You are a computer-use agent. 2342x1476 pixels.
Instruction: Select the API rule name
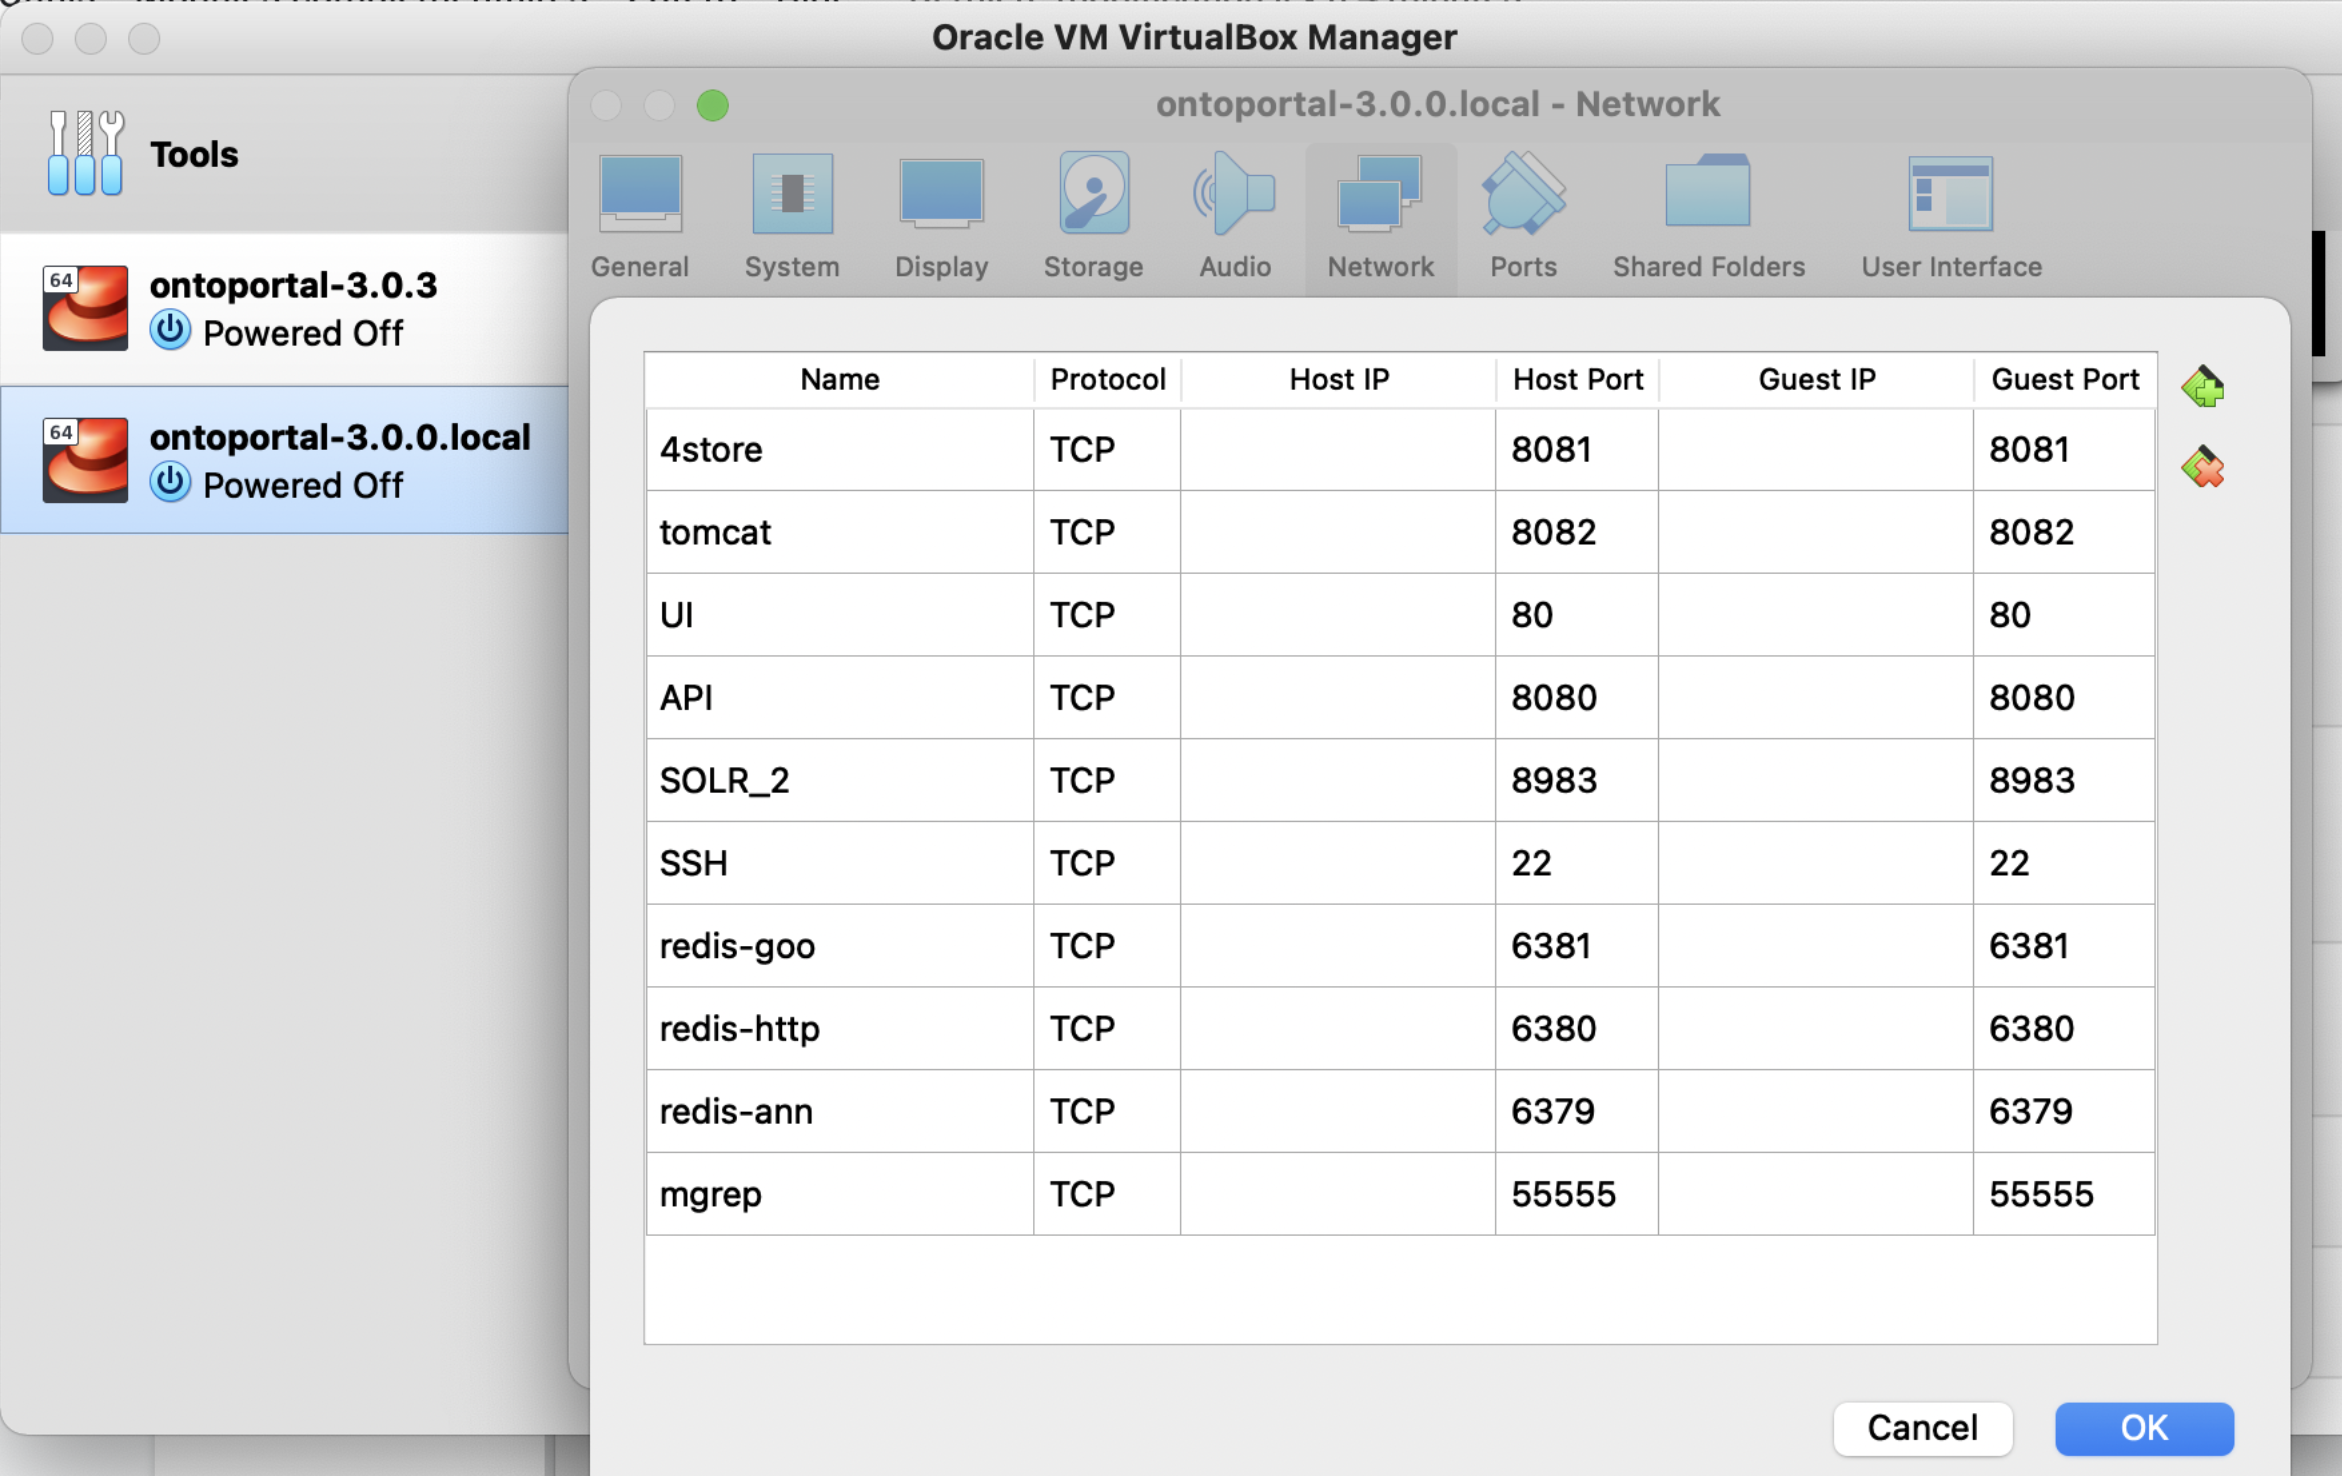click(839, 698)
